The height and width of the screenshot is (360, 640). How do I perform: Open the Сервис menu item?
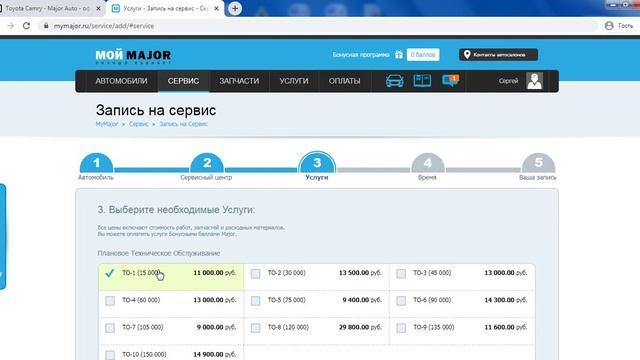pos(183,81)
